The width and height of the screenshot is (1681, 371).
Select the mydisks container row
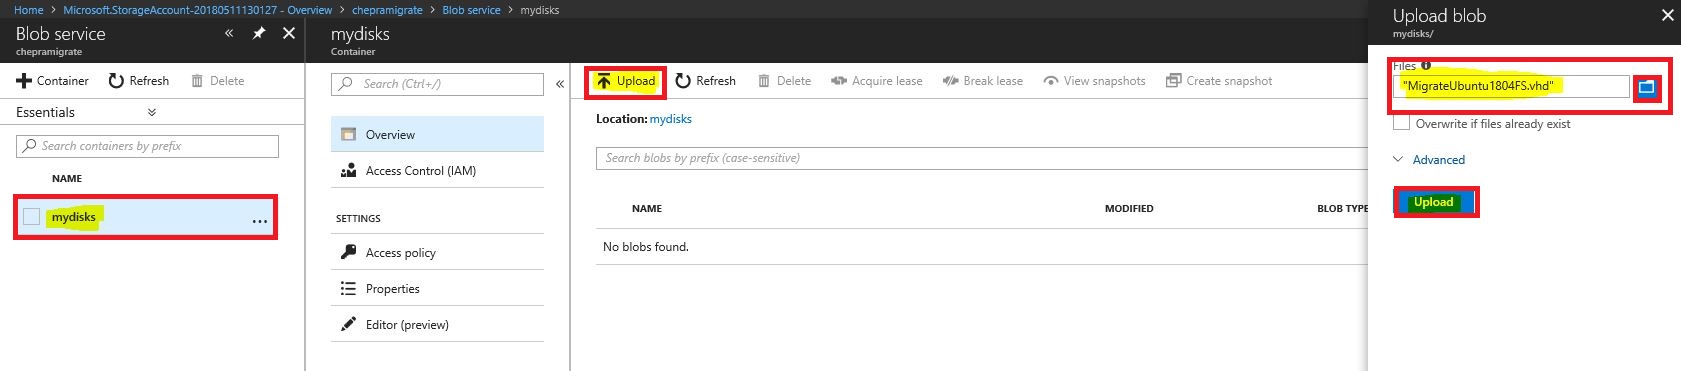coord(145,217)
